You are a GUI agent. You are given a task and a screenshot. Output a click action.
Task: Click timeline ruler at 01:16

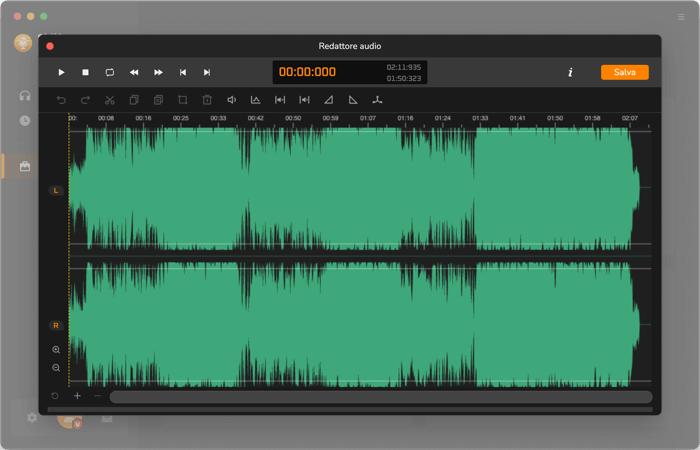click(x=405, y=118)
